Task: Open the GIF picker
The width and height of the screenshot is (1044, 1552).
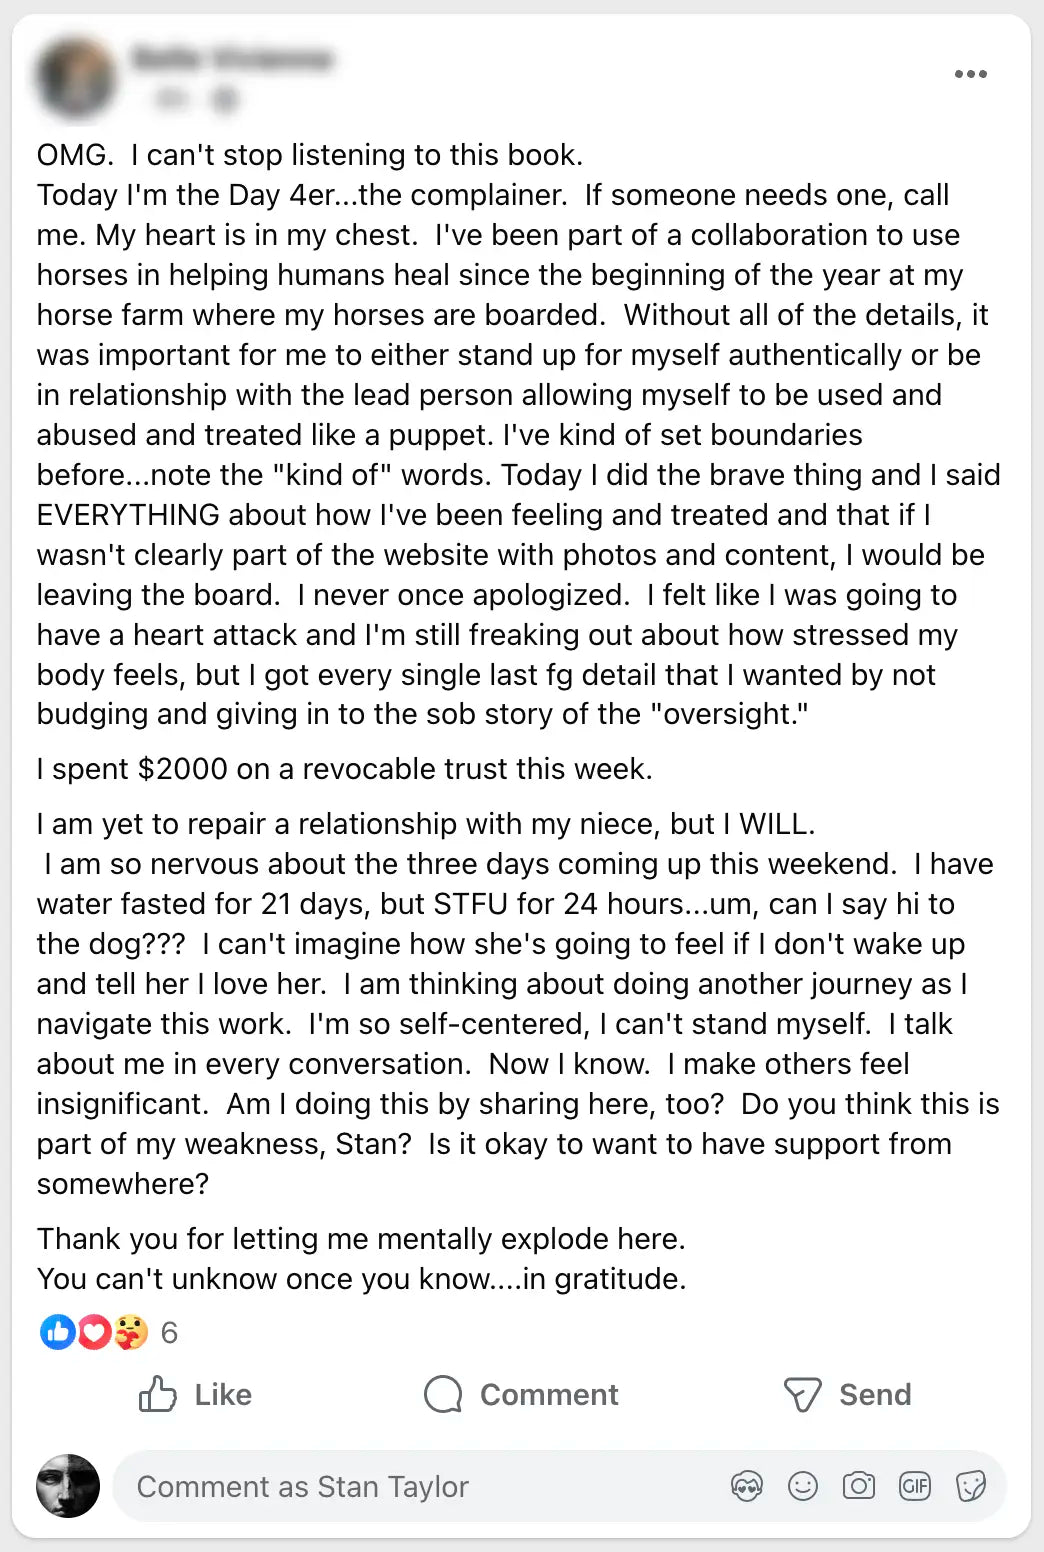Action: coord(914,1486)
